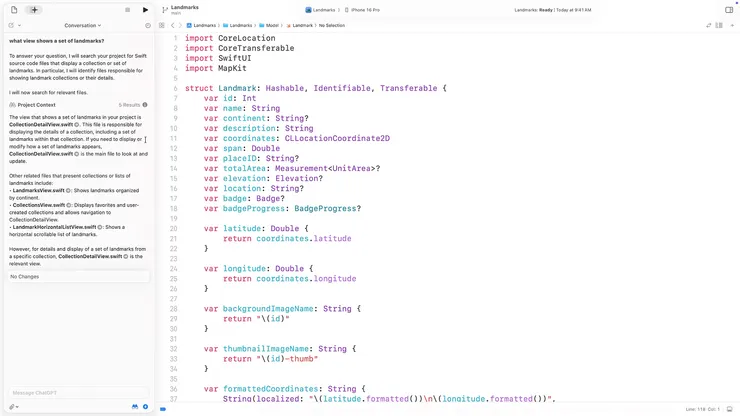740x416 pixels.
Task: Add editor on right
Action: 732,25
